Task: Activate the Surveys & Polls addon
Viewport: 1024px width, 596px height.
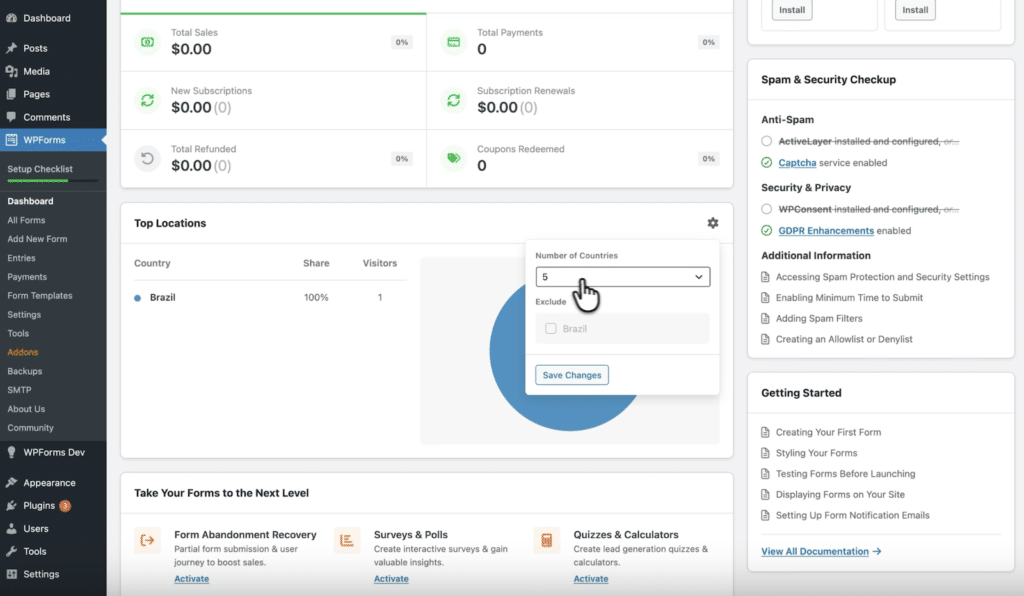Action: point(391,579)
